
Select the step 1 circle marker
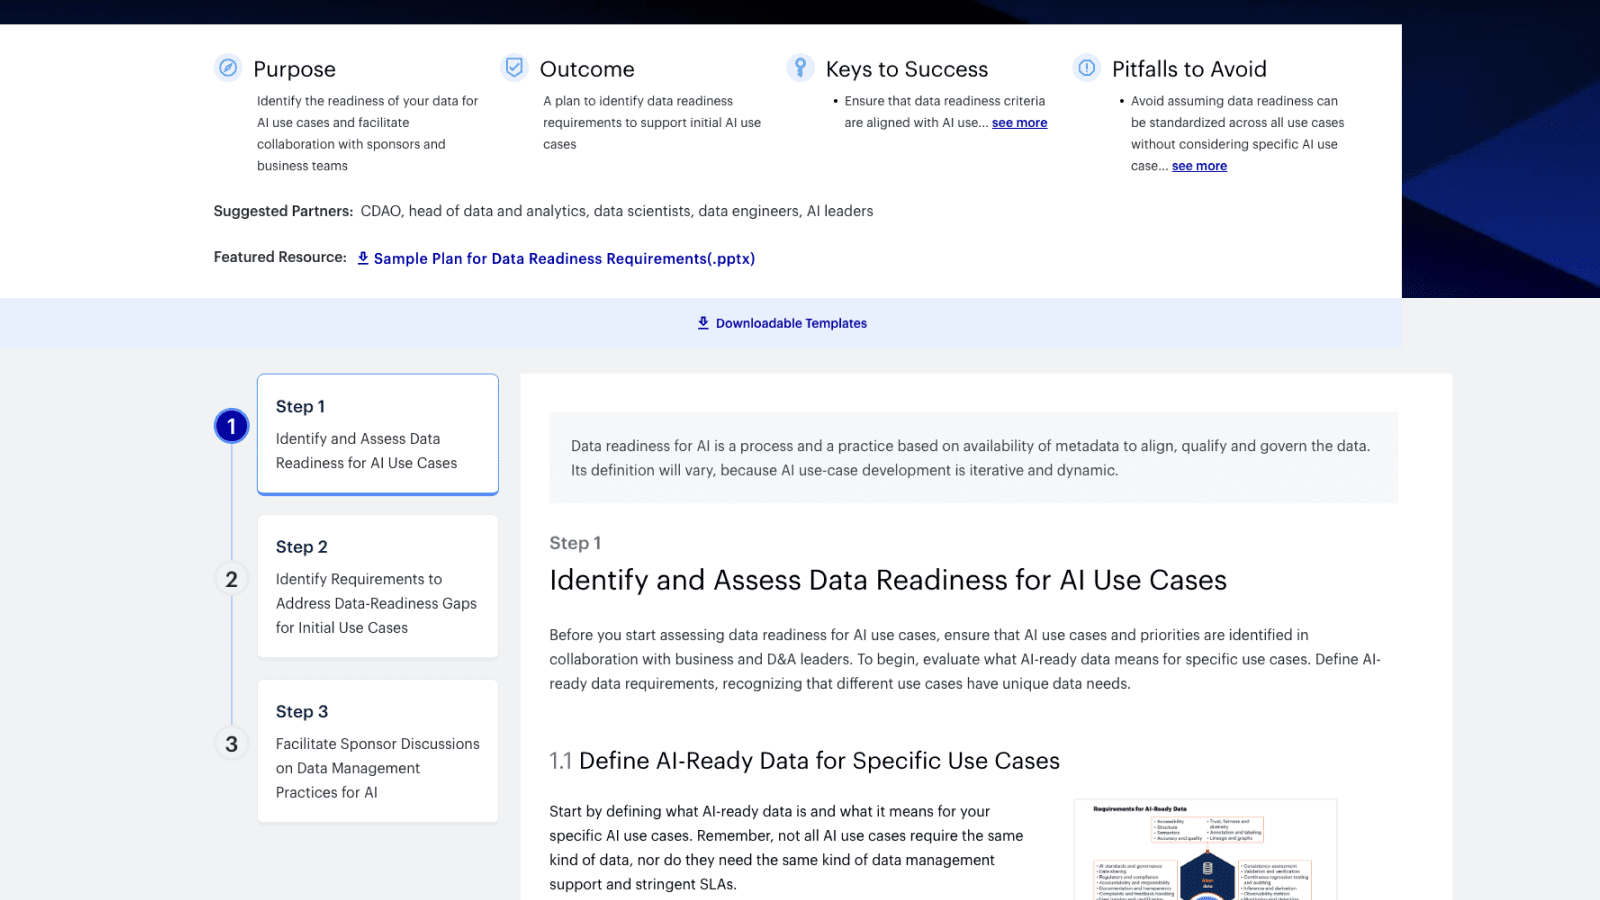tap(231, 426)
